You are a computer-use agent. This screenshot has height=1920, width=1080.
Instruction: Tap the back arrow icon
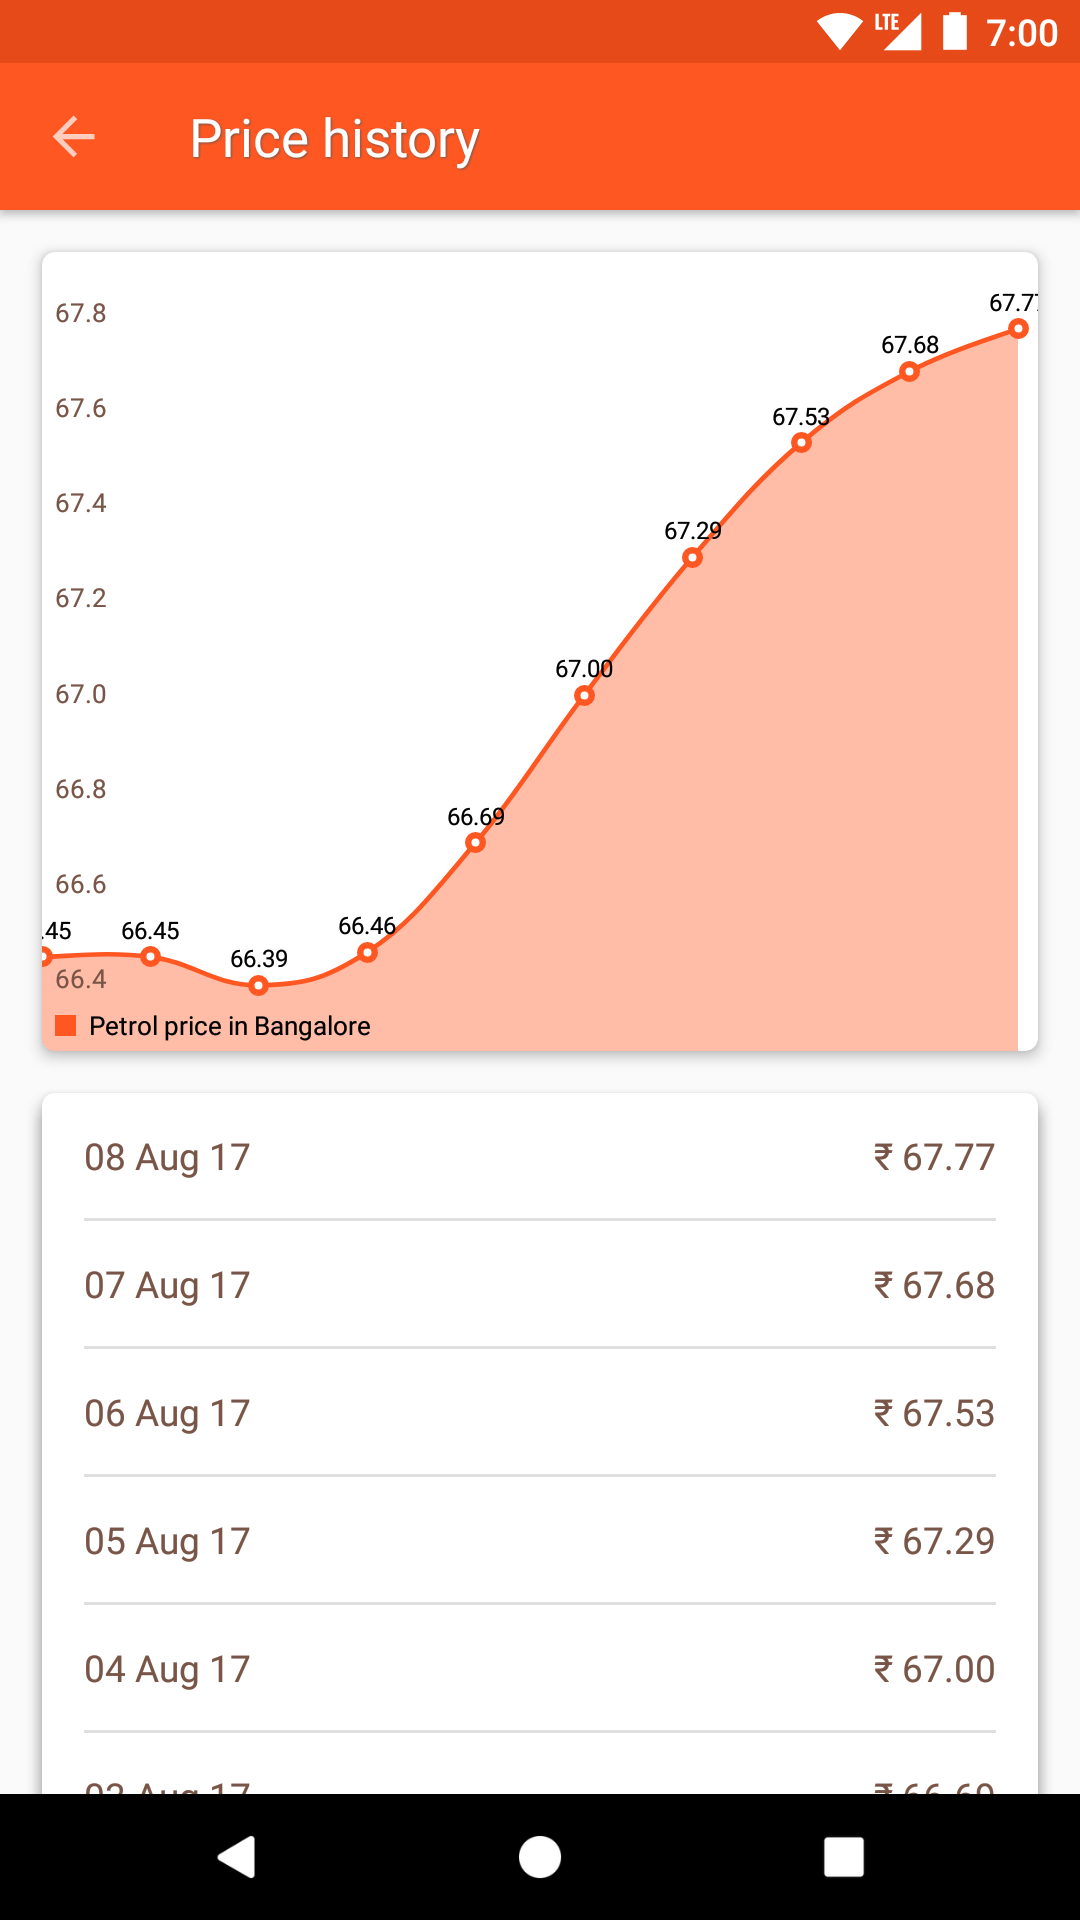[74, 137]
